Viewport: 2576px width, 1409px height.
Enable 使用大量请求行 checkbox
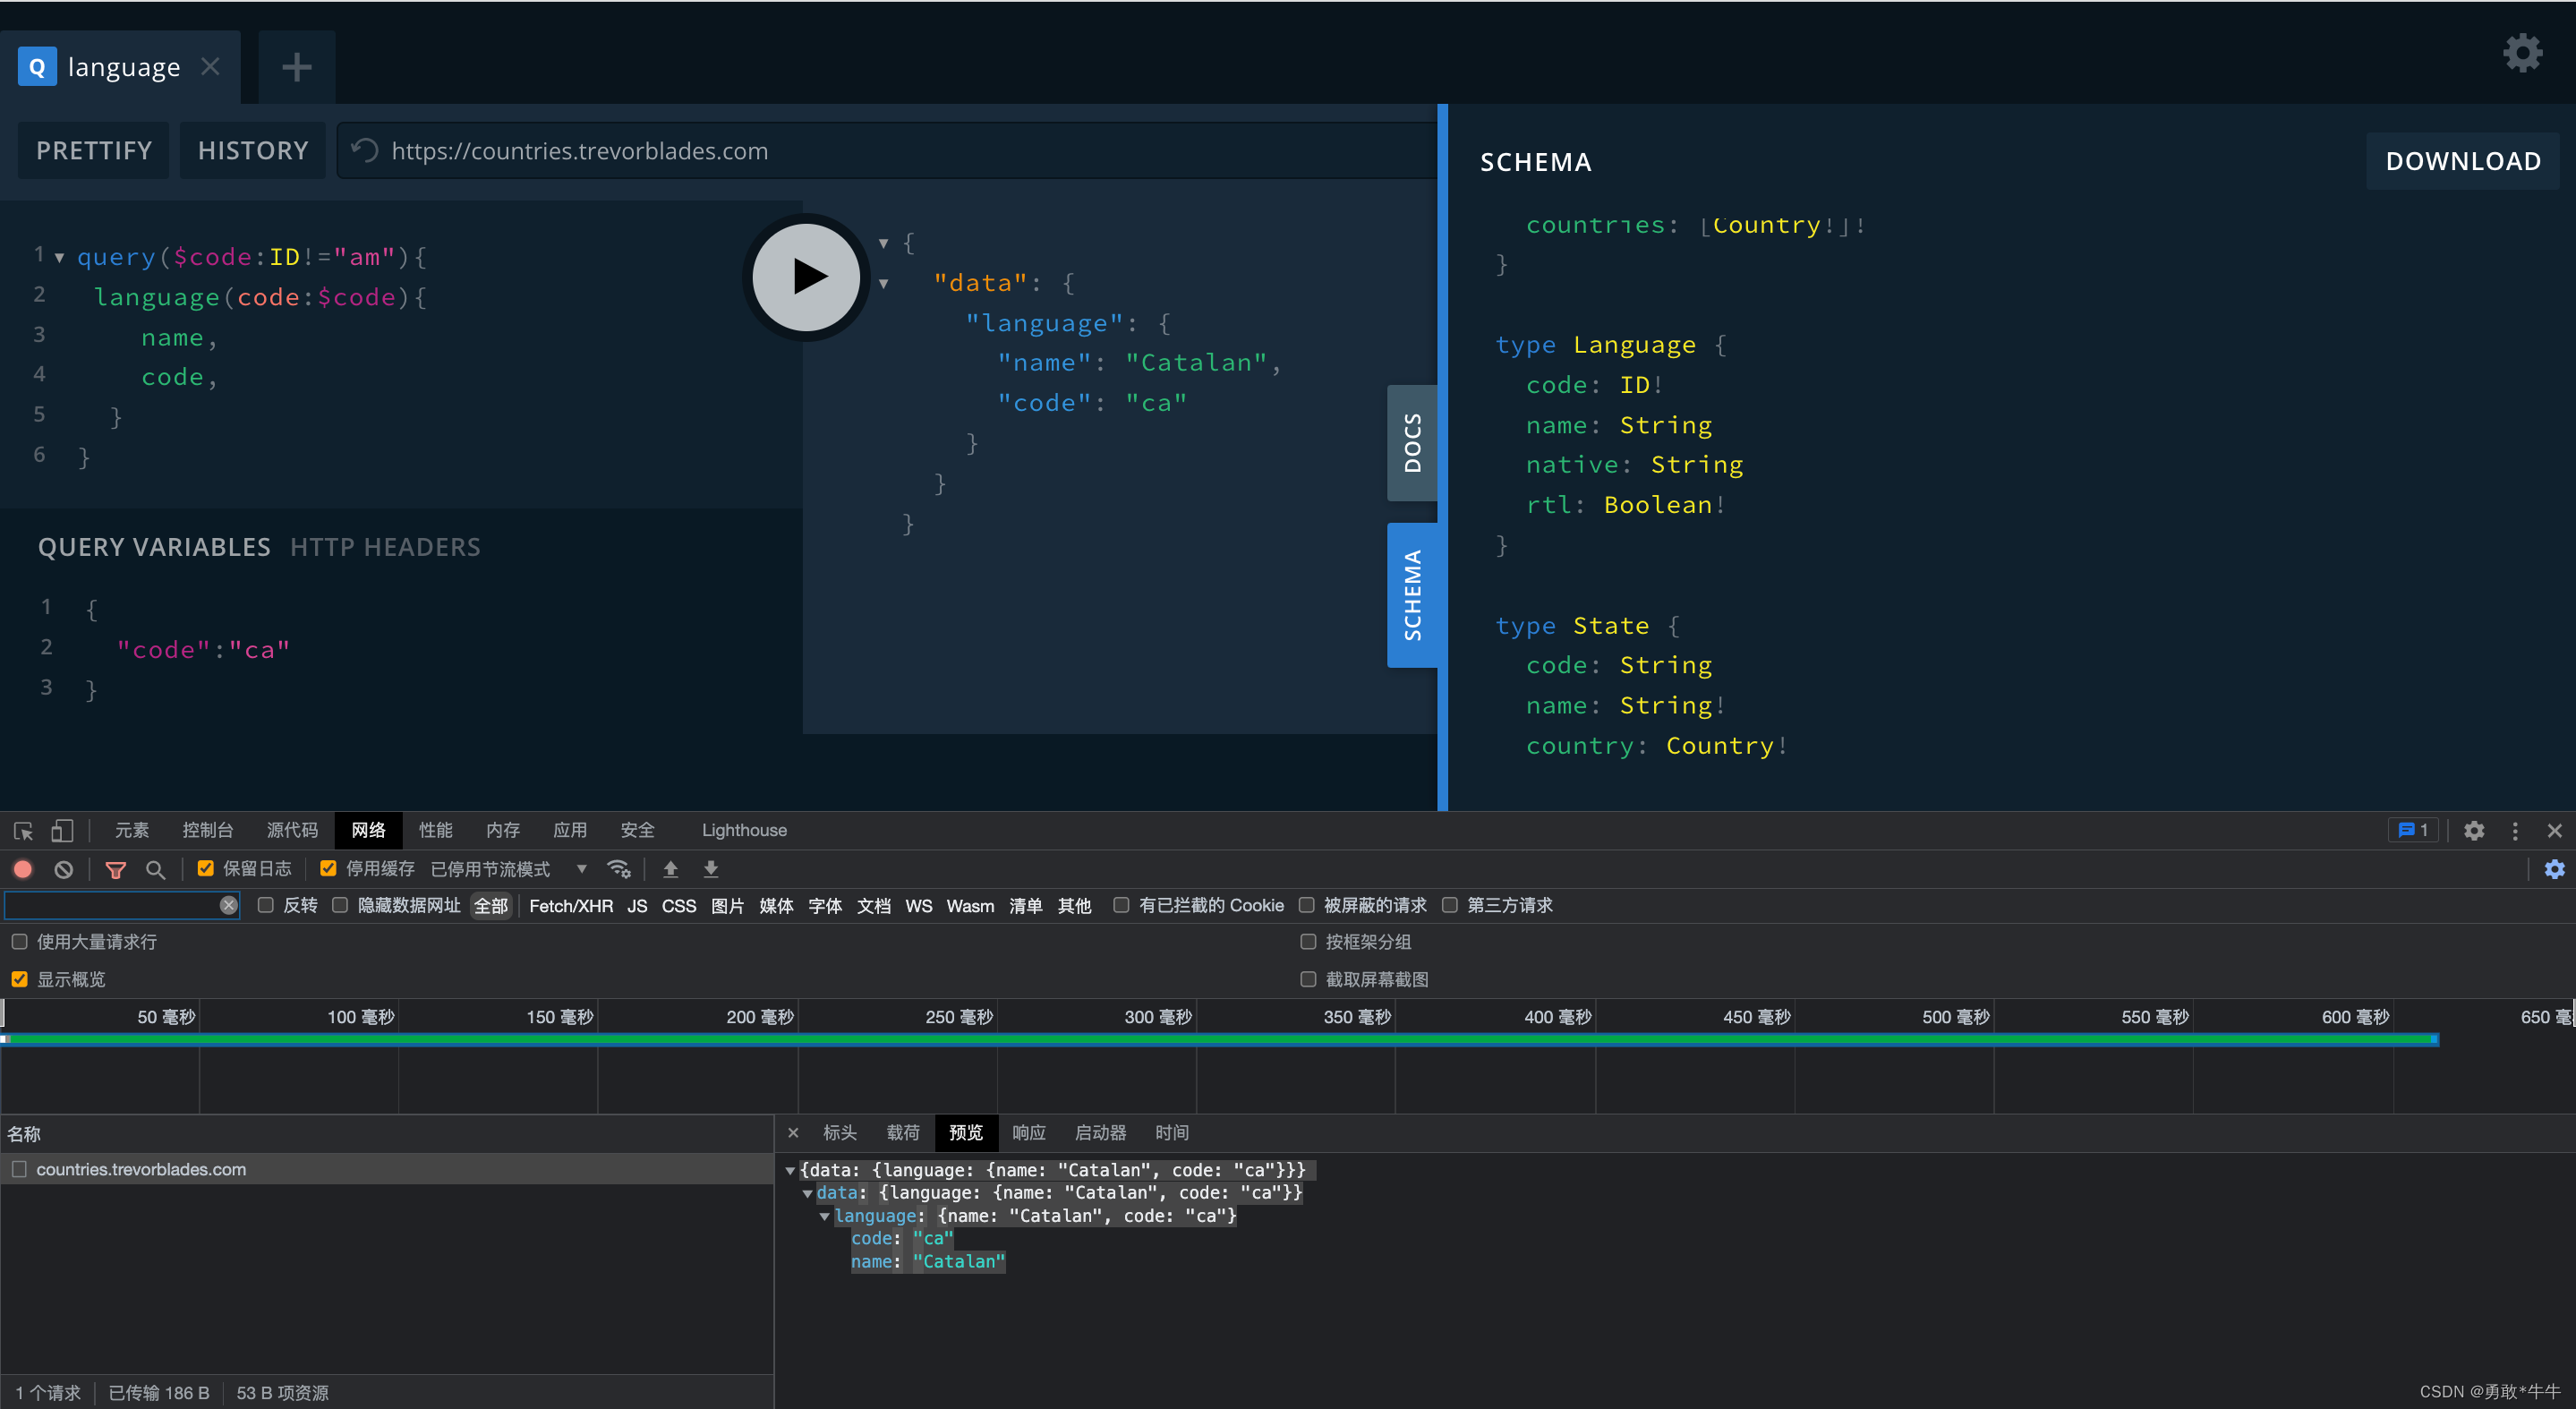point(19,943)
